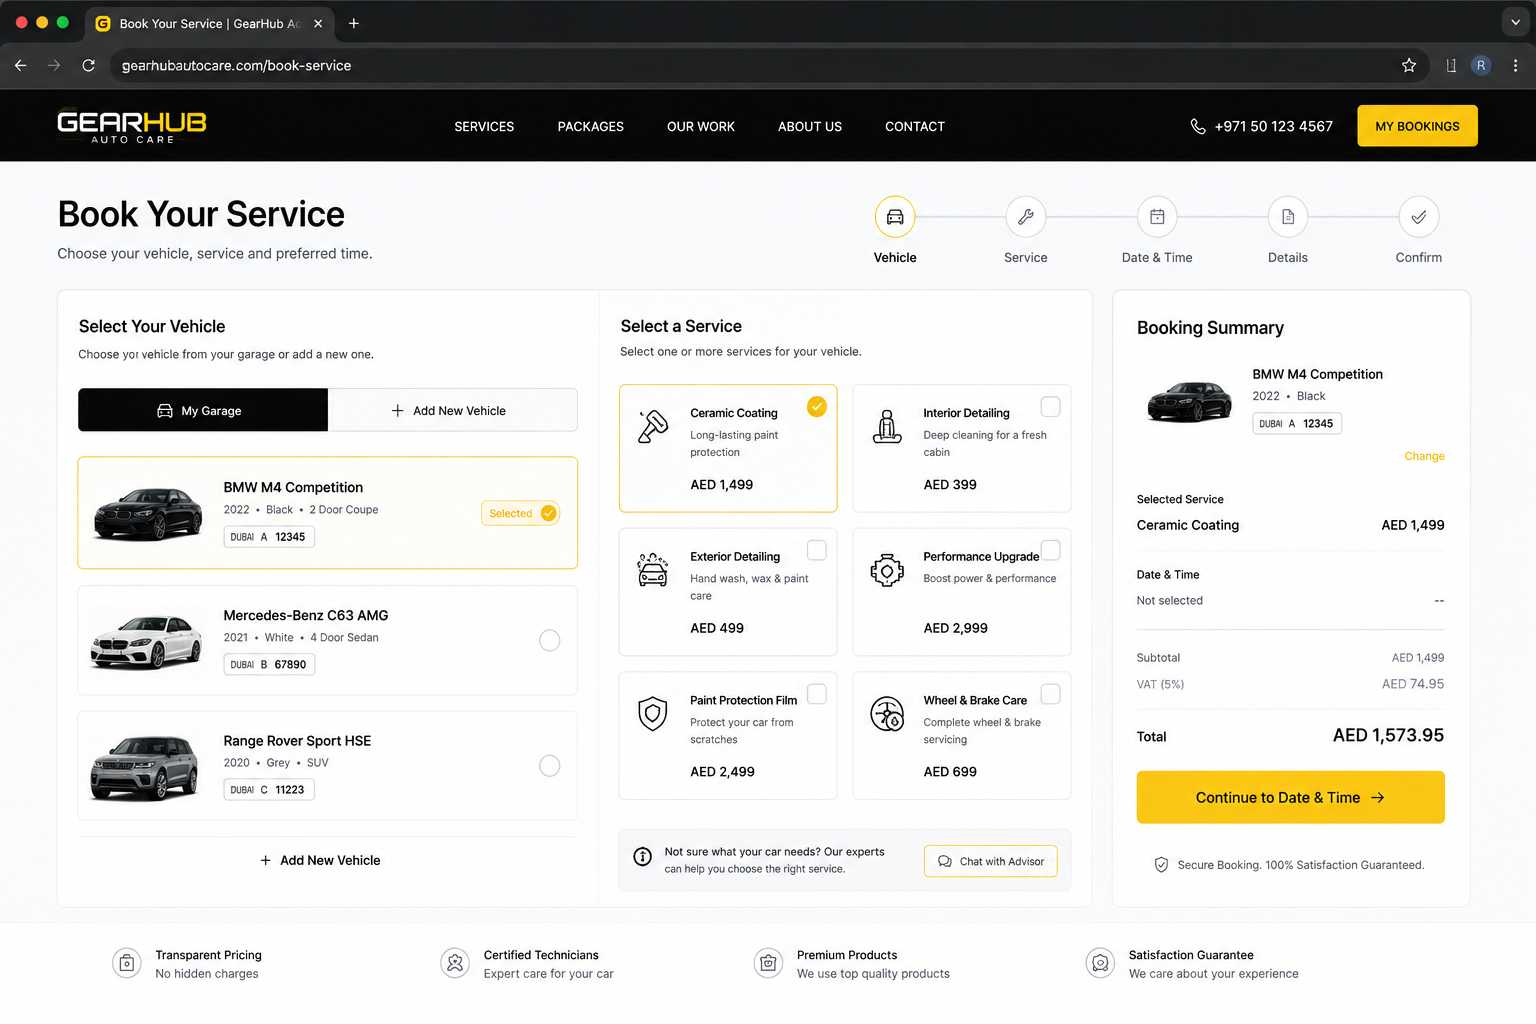Open the browser three-dot menu
The width and height of the screenshot is (1536, 1024).
[1516, 65]
